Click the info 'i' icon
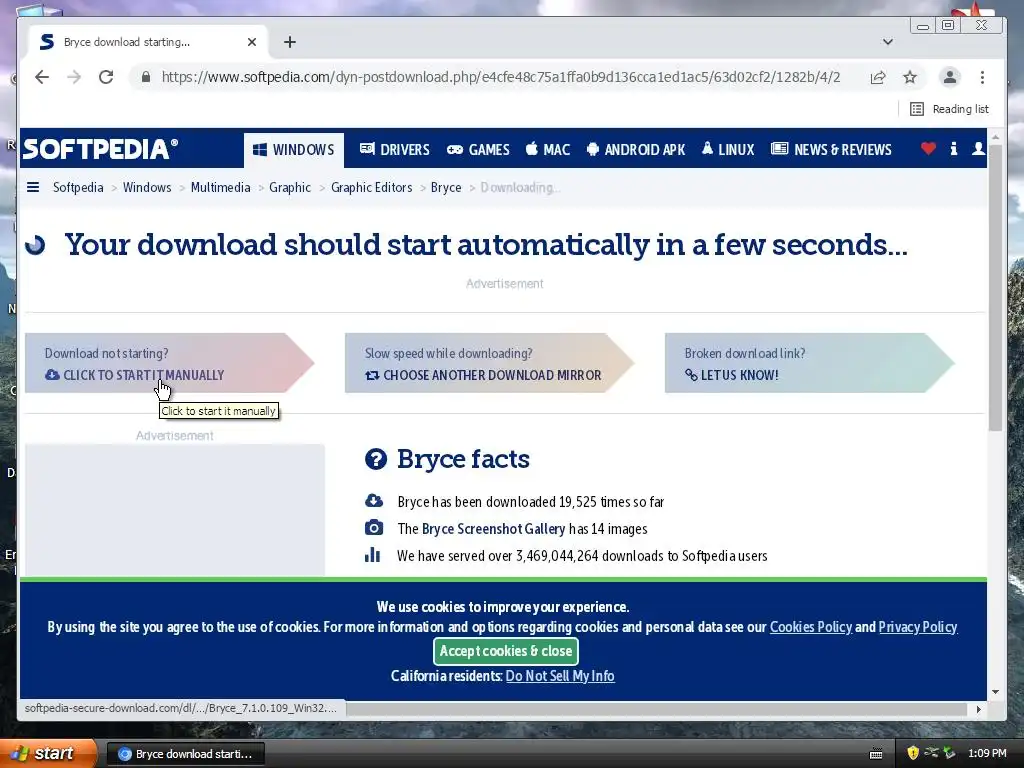The height and width of the screenshot is (768, 1024). coord(953,149)
